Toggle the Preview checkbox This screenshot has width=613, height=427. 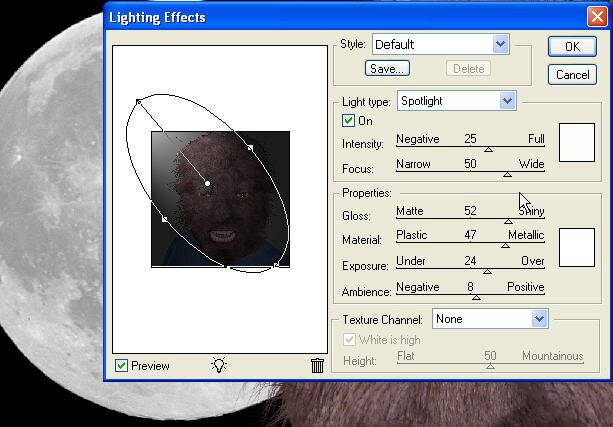[x=121, y=366]
